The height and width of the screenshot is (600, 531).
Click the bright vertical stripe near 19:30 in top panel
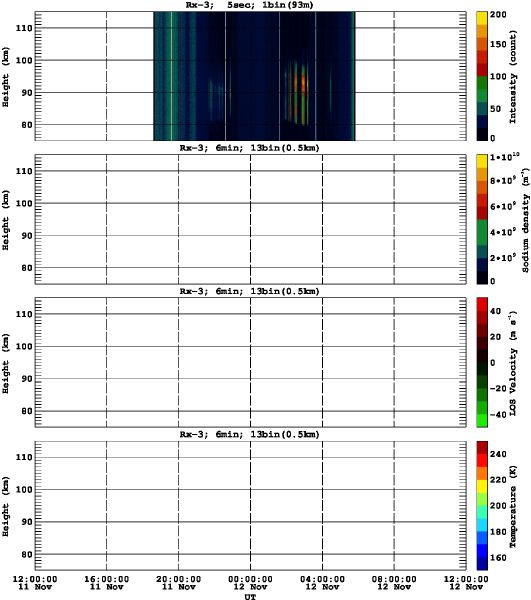click(x=171, y=76)
